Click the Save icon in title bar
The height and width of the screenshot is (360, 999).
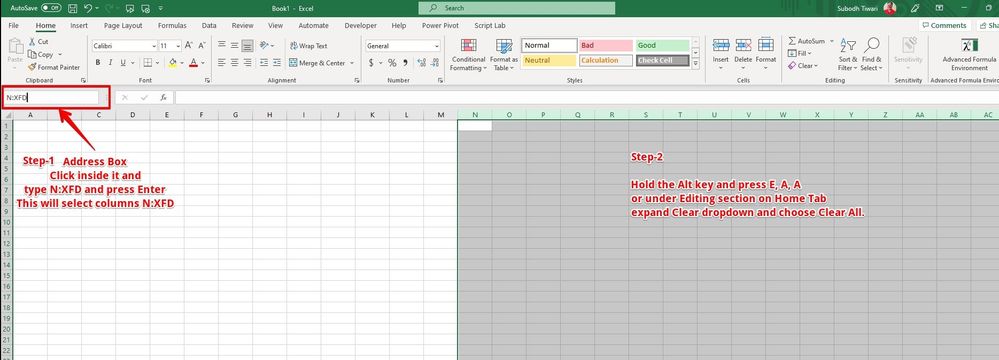pos(72,8)
